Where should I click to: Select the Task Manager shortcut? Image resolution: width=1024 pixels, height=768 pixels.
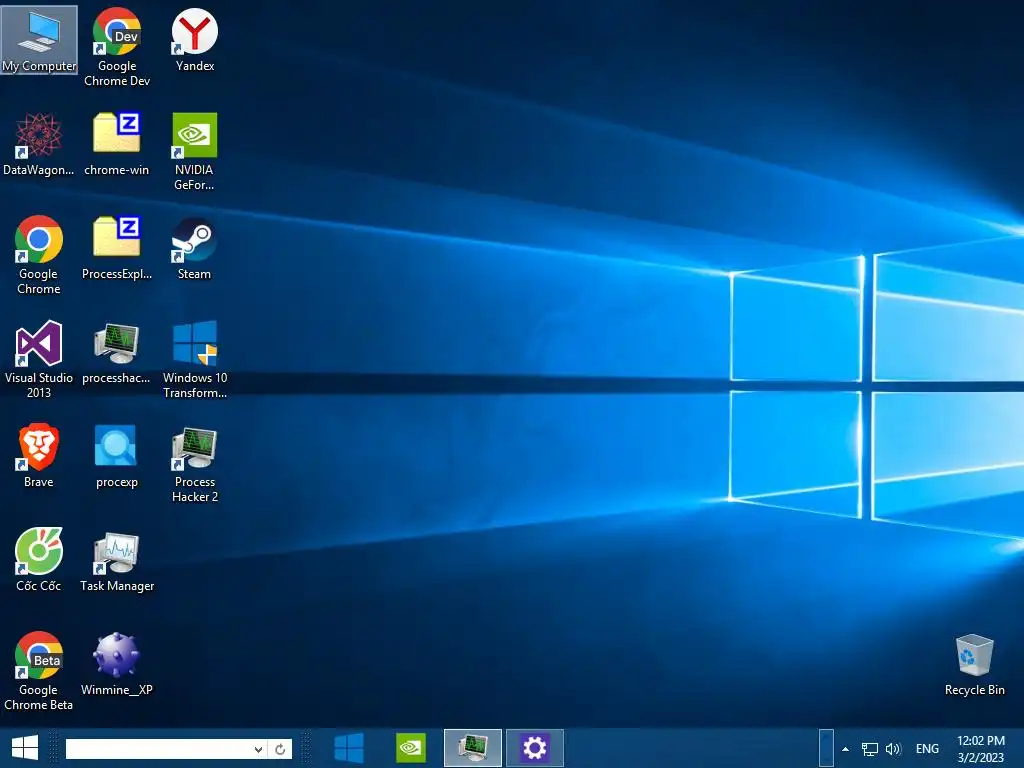[117, 560]
